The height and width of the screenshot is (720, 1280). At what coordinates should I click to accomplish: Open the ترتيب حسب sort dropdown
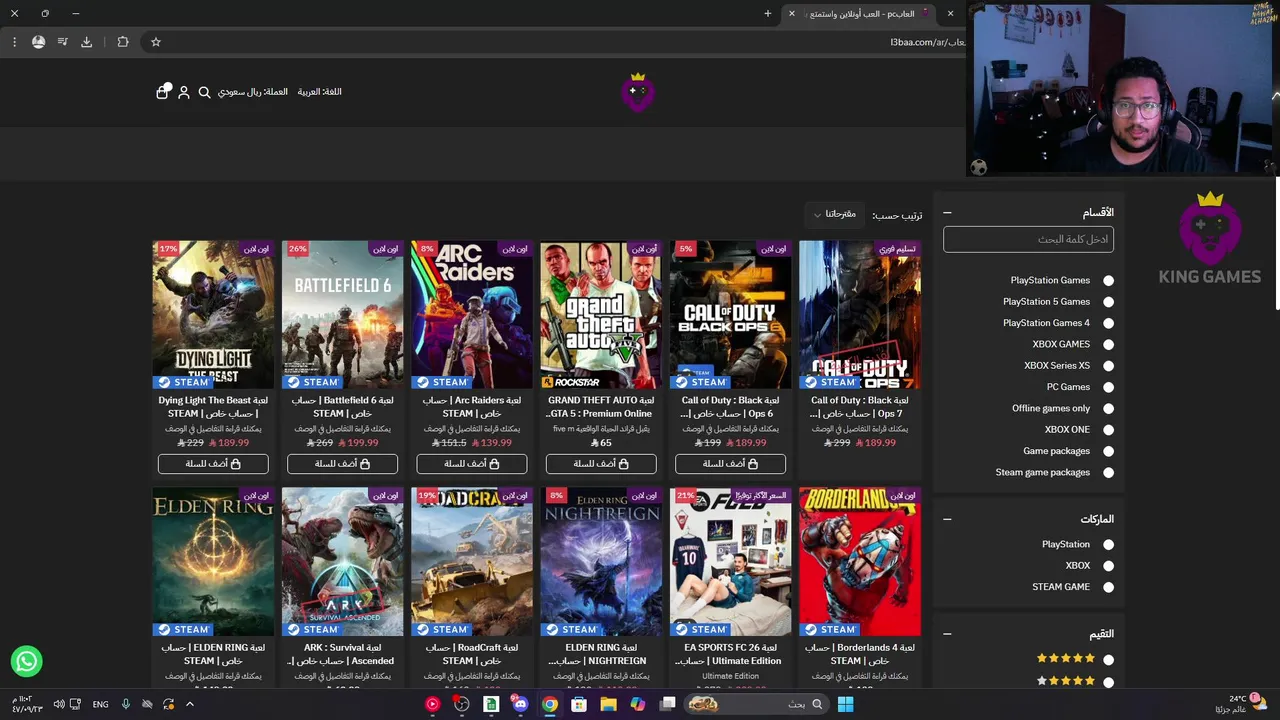pyautogui.click(x=834, y=215)
